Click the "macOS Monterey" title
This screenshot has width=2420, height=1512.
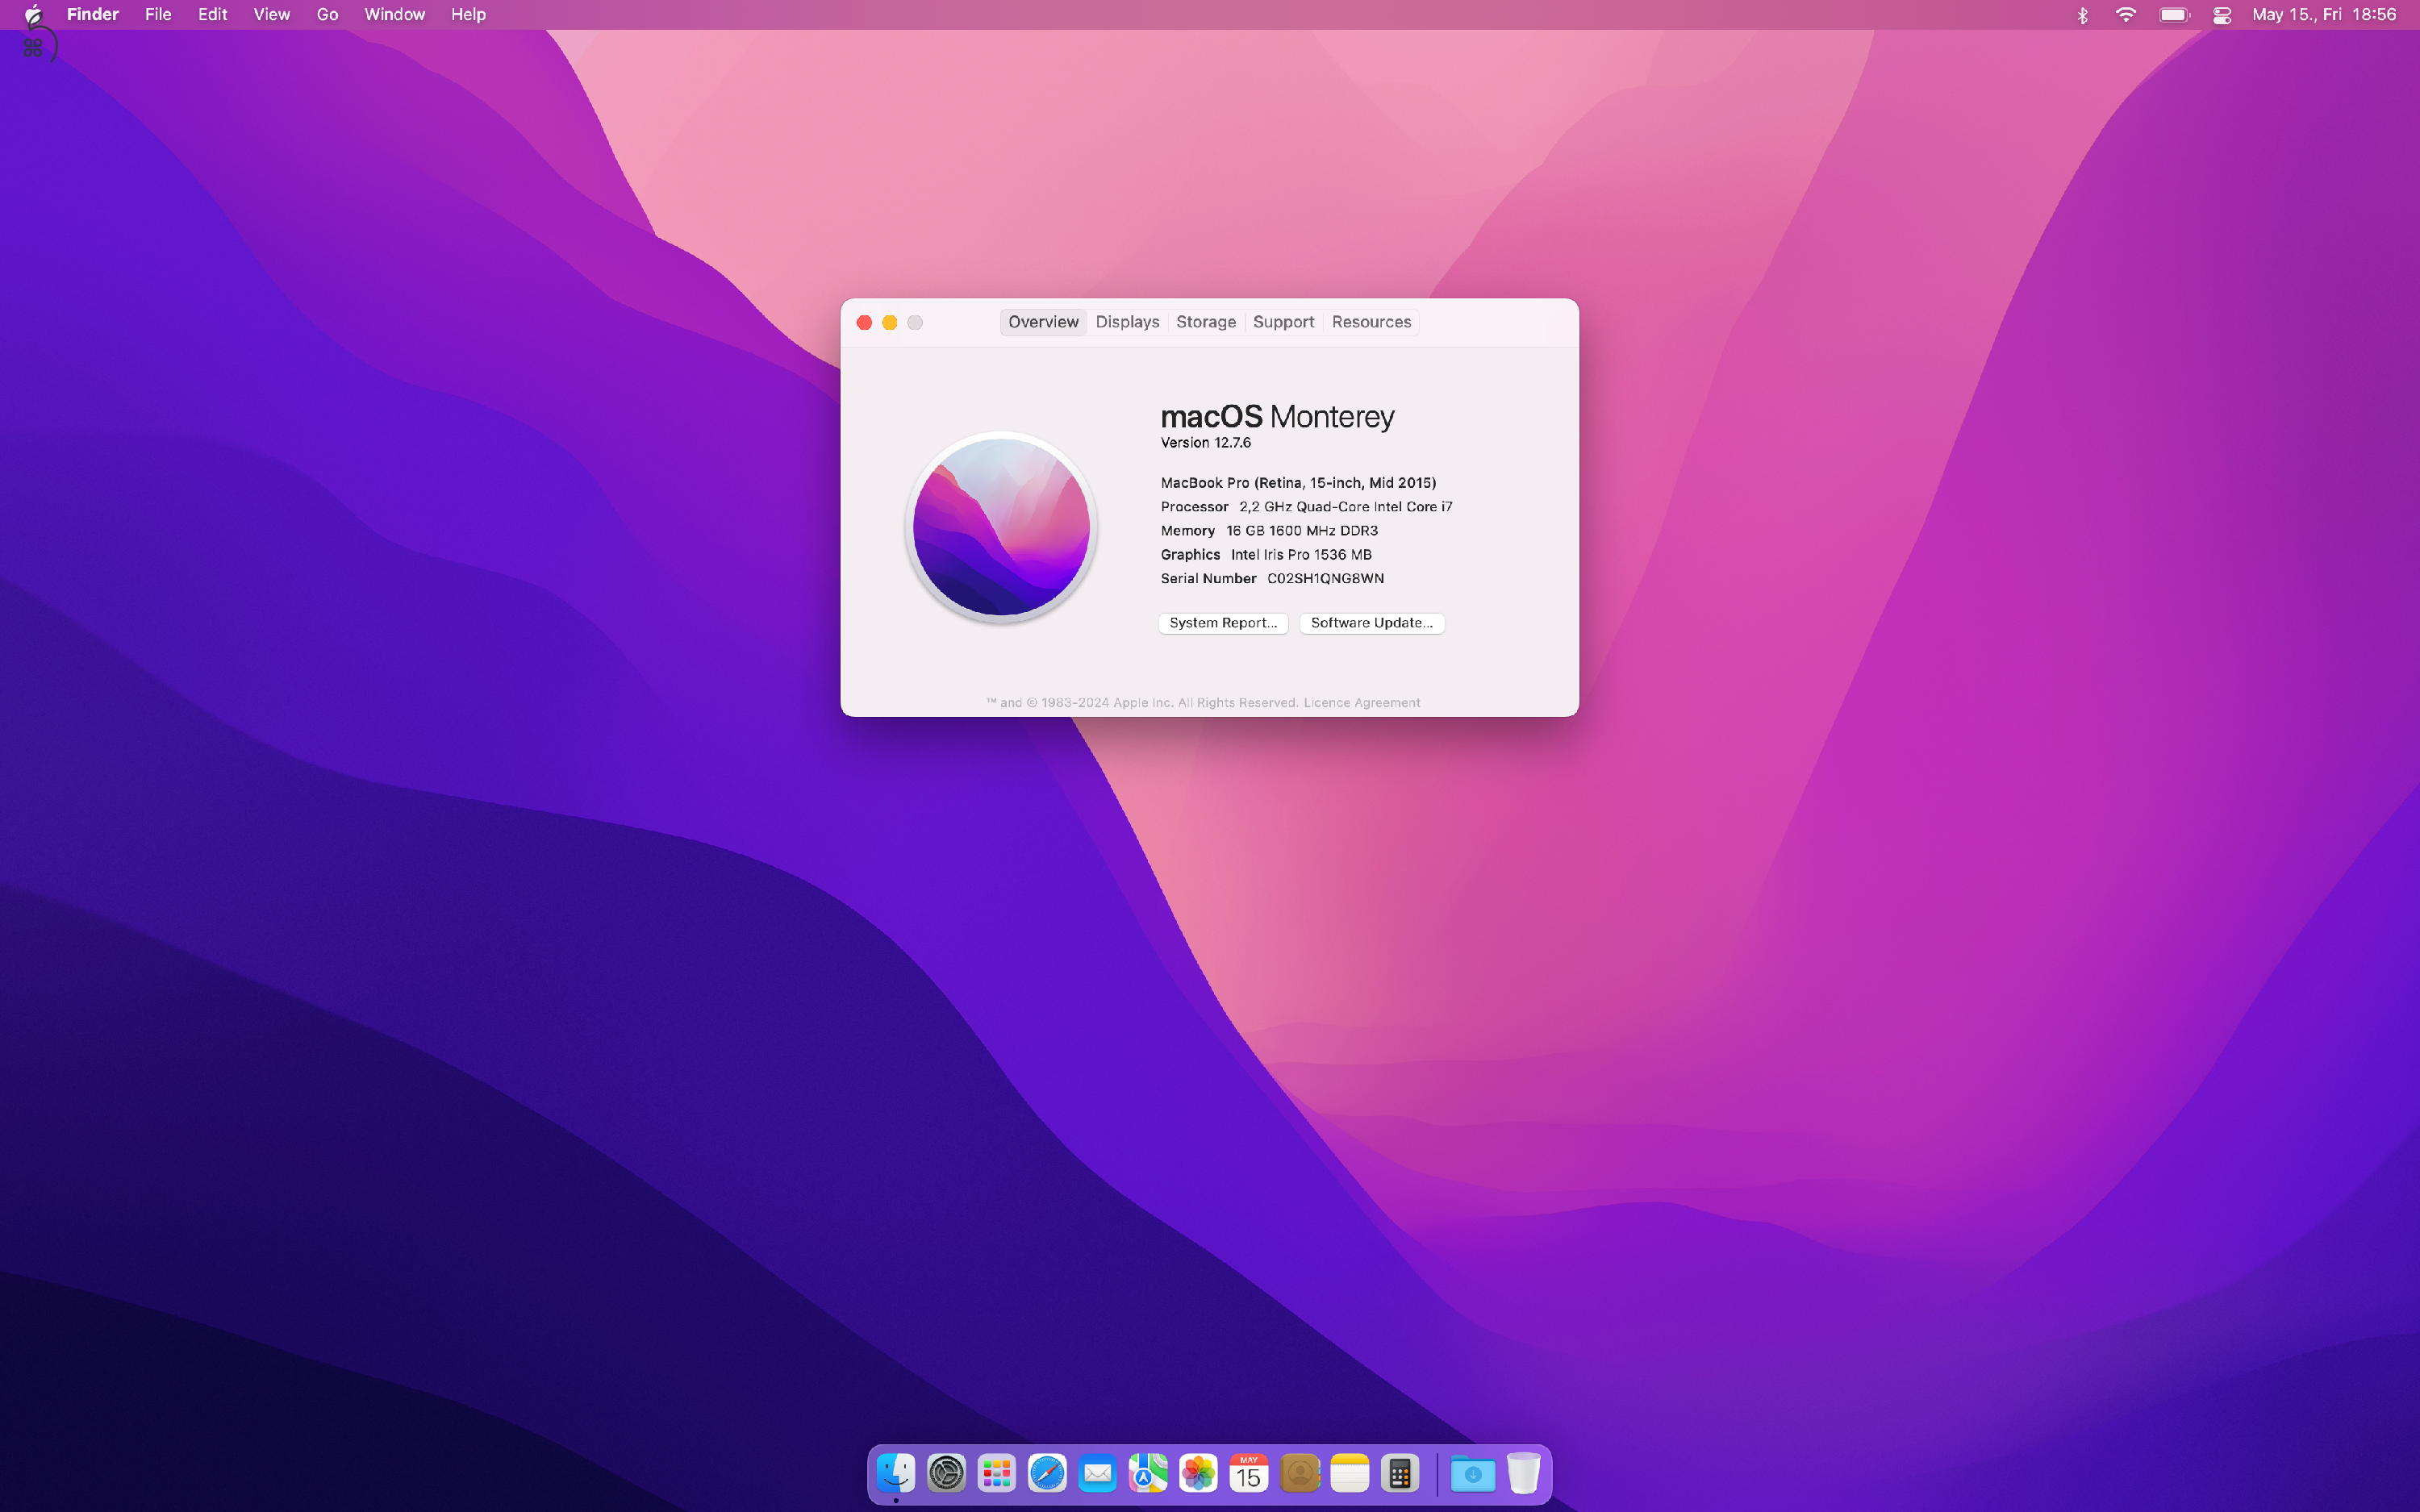point(1277,416)
